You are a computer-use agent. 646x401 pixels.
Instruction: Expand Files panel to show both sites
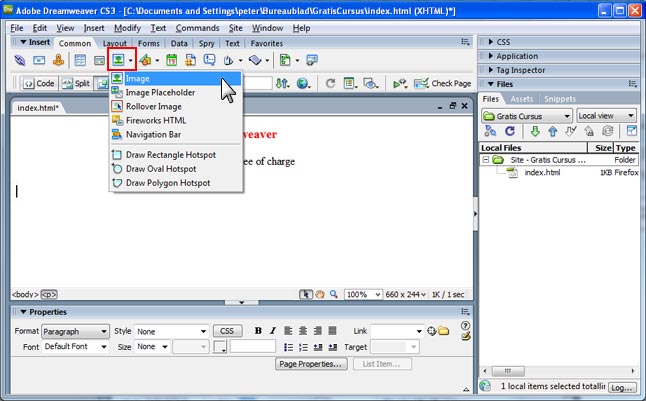[x=632, y=131]
